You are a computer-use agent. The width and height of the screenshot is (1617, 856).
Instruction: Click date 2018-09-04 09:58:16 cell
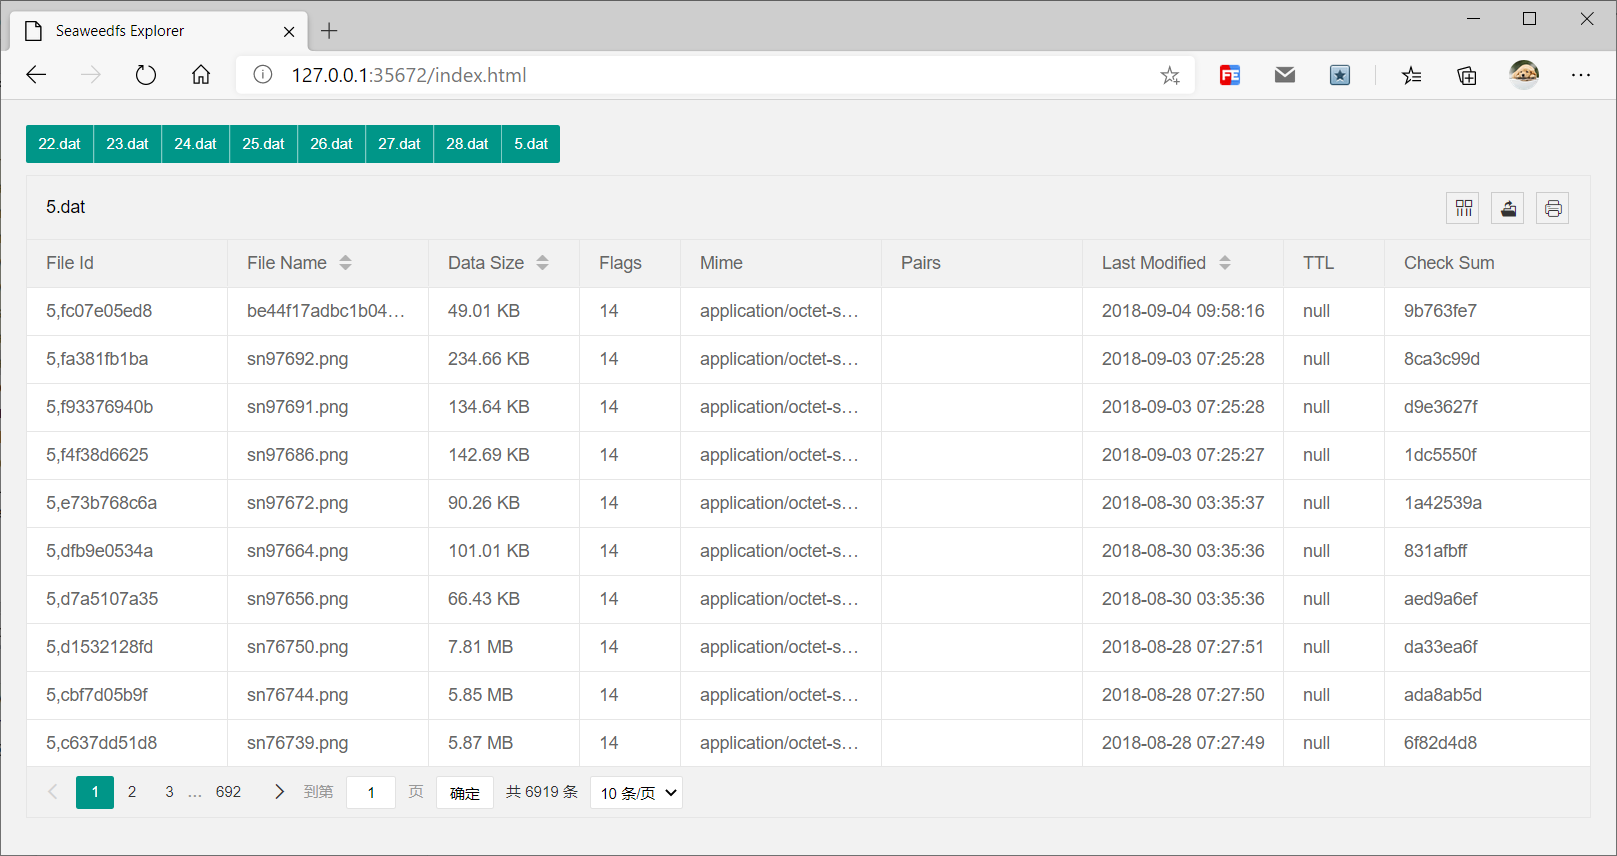(1183, 311)
